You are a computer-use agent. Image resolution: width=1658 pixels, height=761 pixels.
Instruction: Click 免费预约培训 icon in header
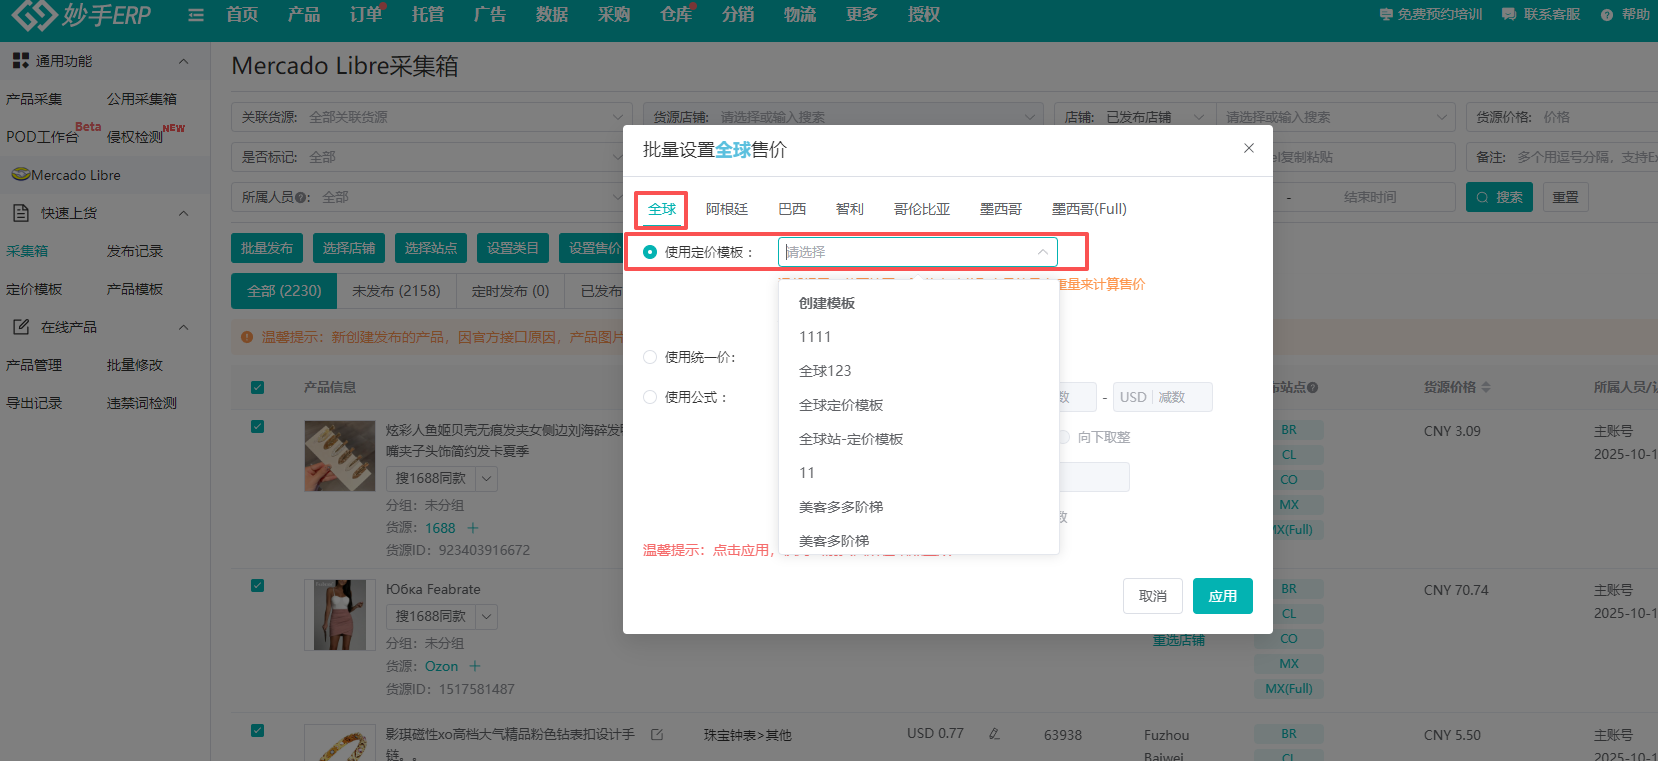point(1386,15)
